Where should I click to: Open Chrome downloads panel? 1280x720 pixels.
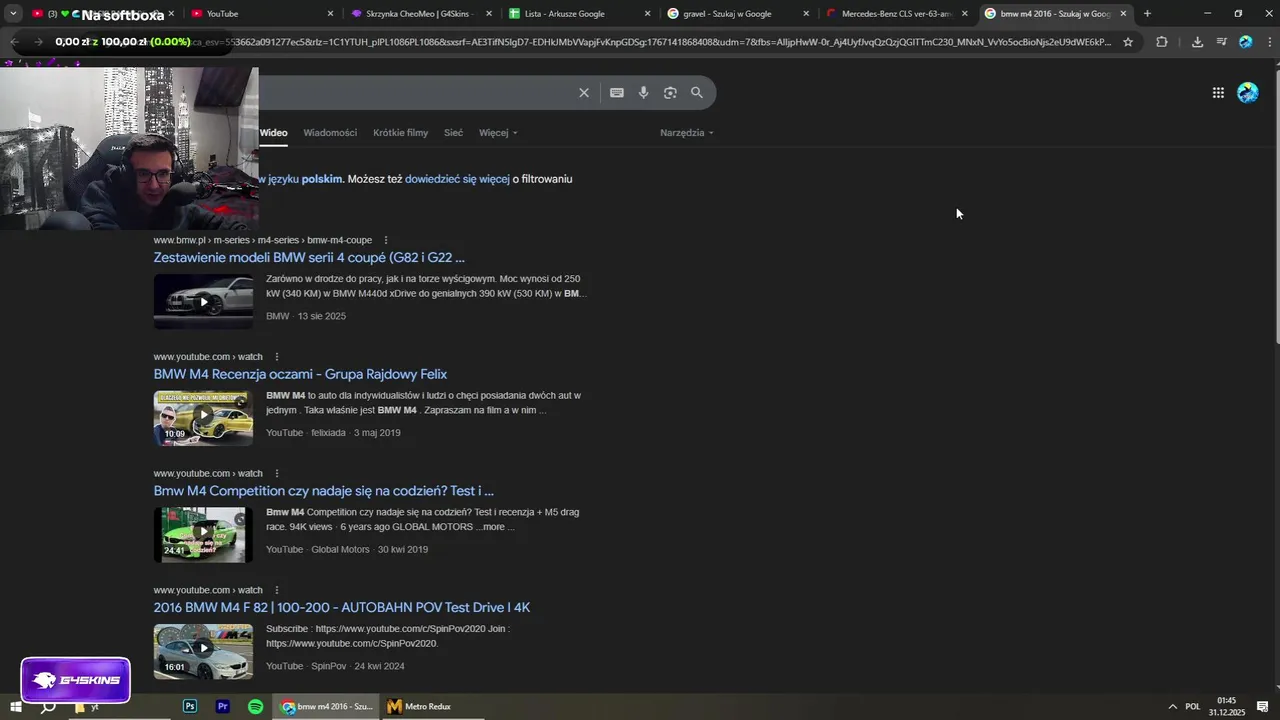click(1197, 42)
